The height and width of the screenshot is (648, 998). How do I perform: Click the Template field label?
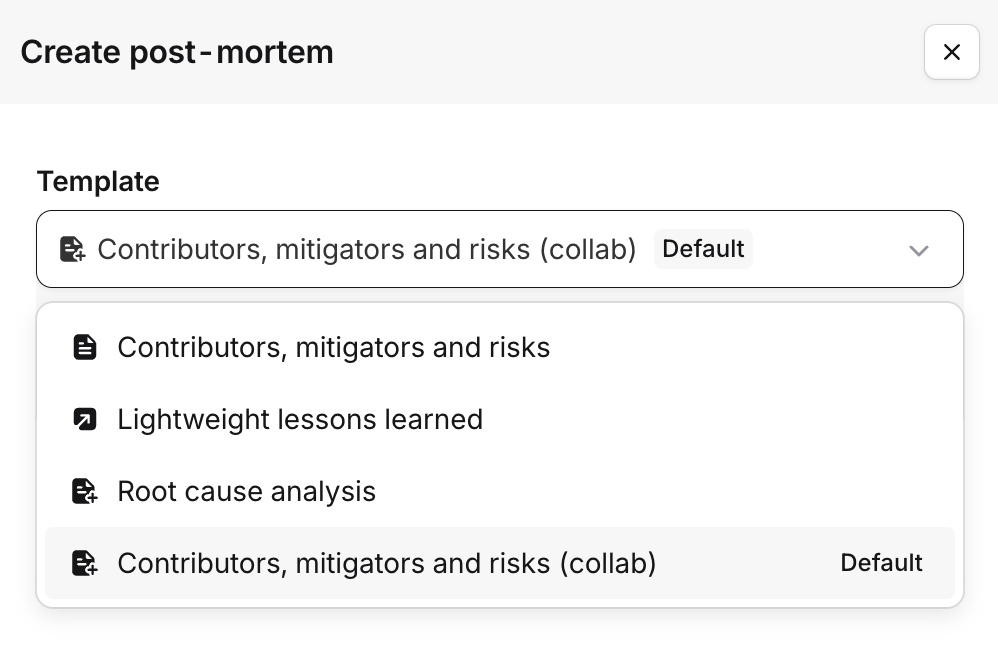point(98,181)
